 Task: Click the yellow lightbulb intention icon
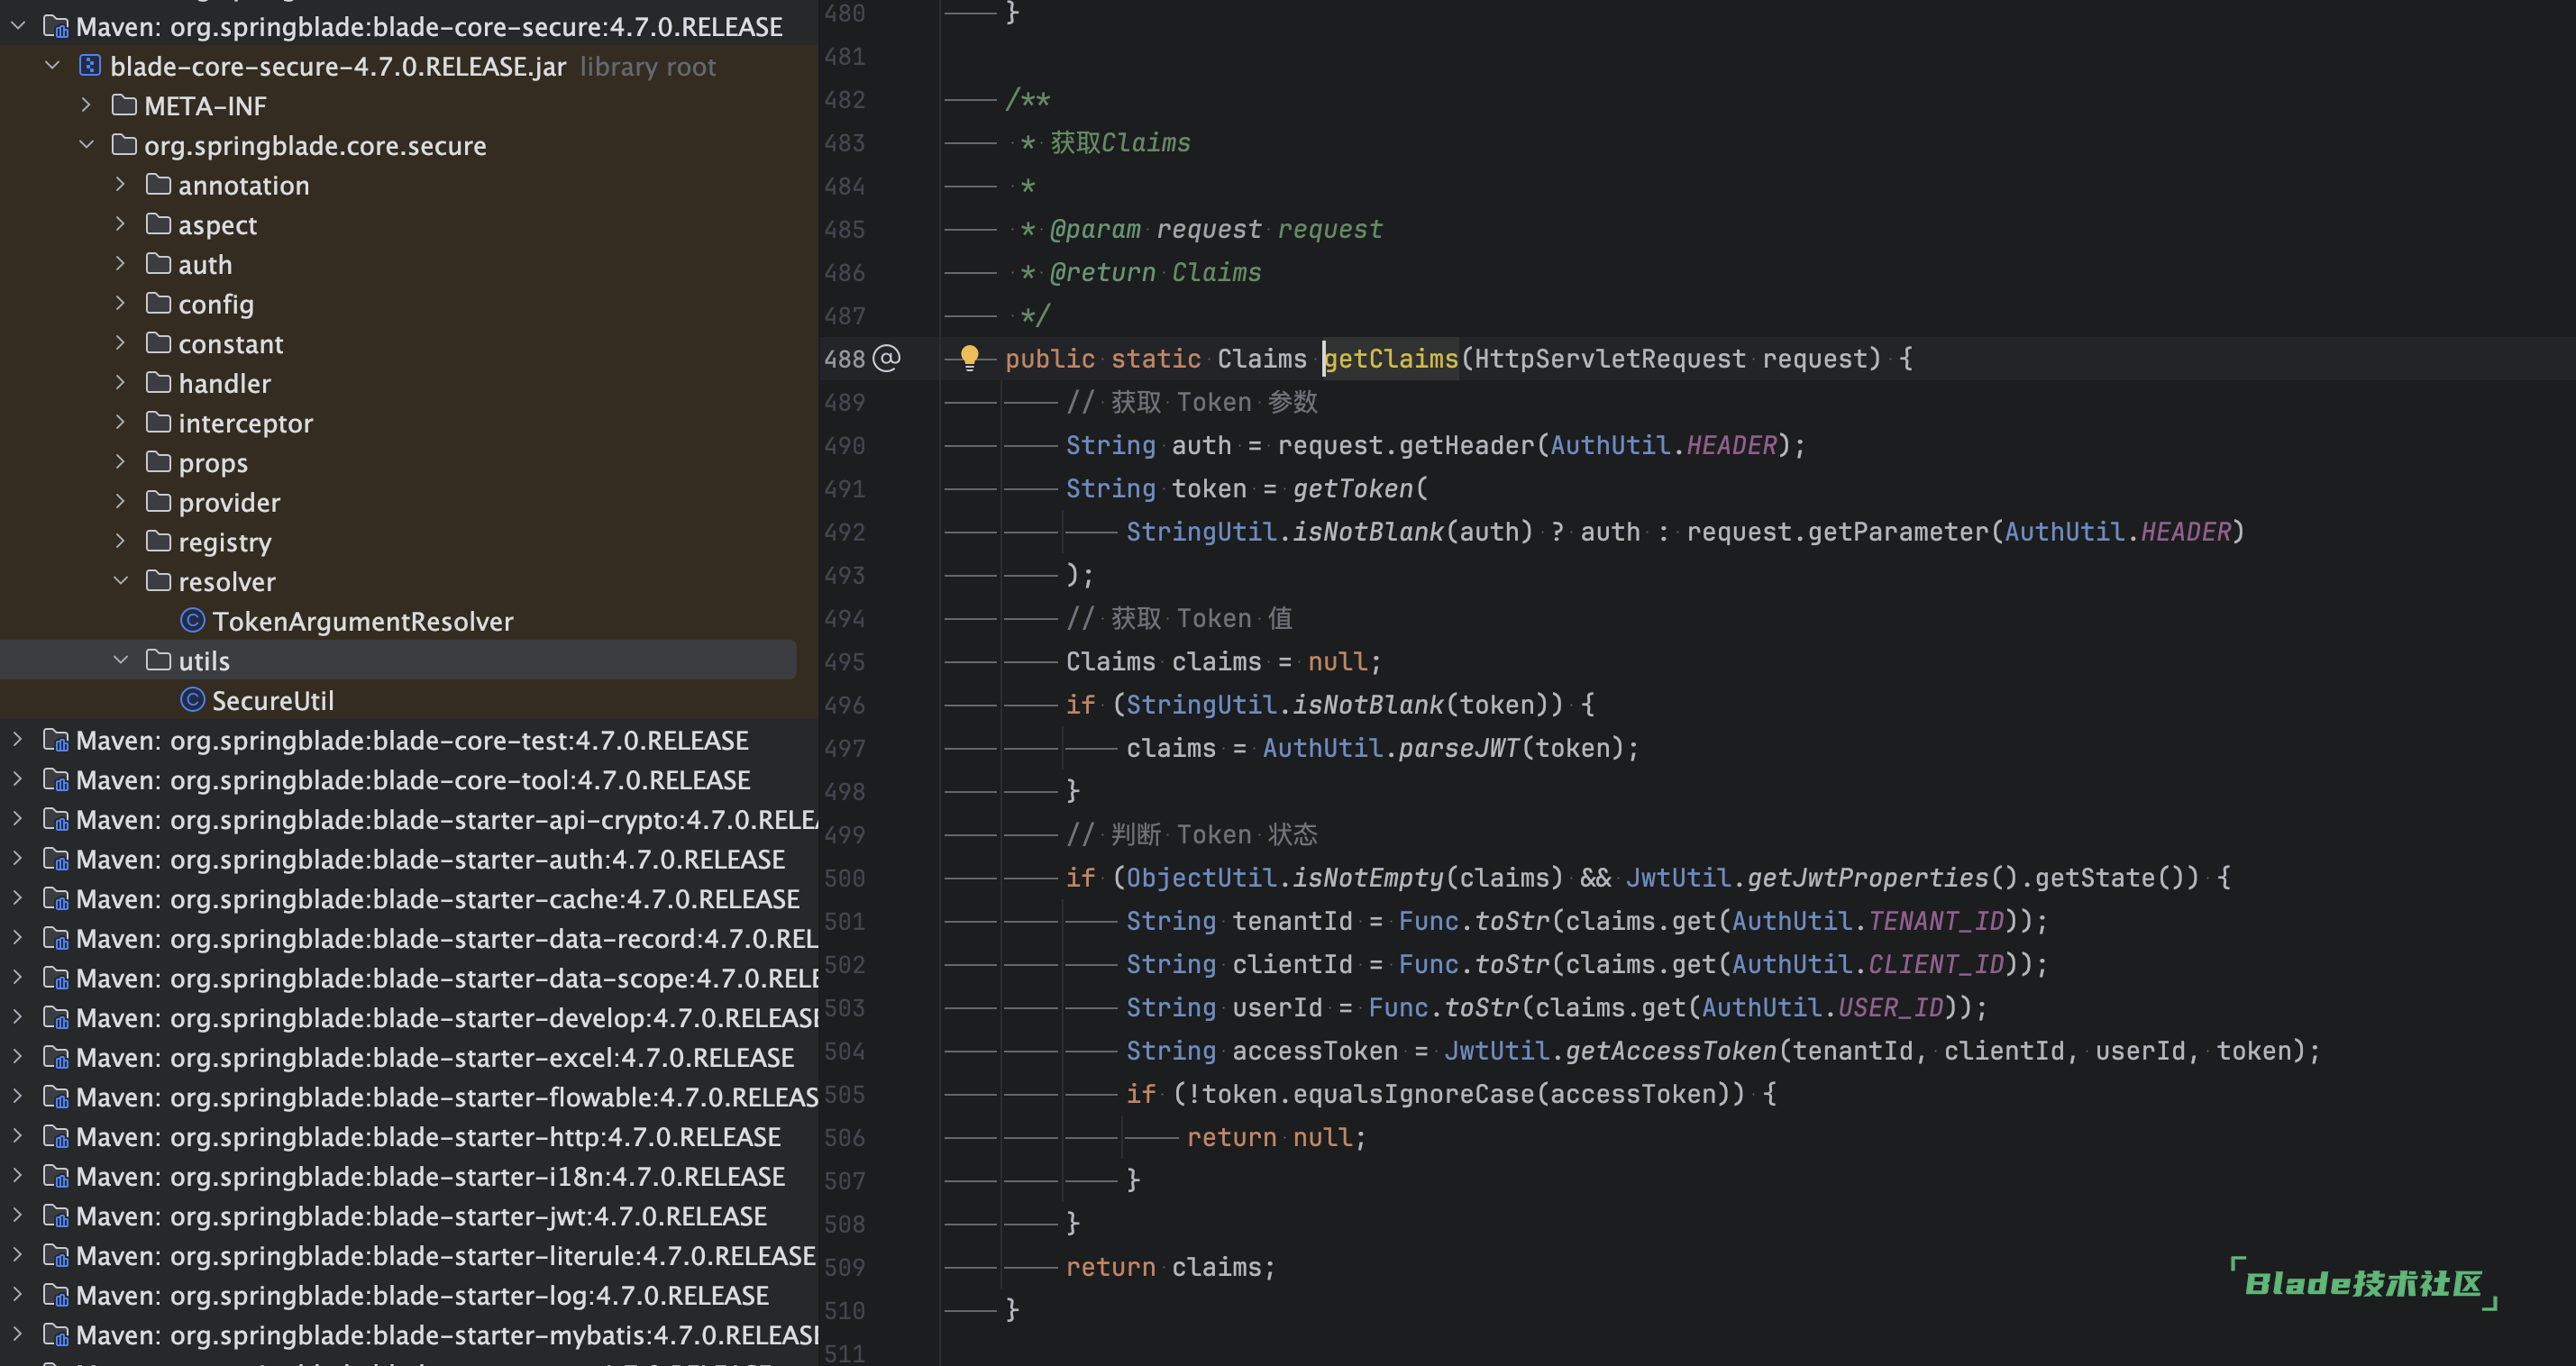click(x=968, y=356)
